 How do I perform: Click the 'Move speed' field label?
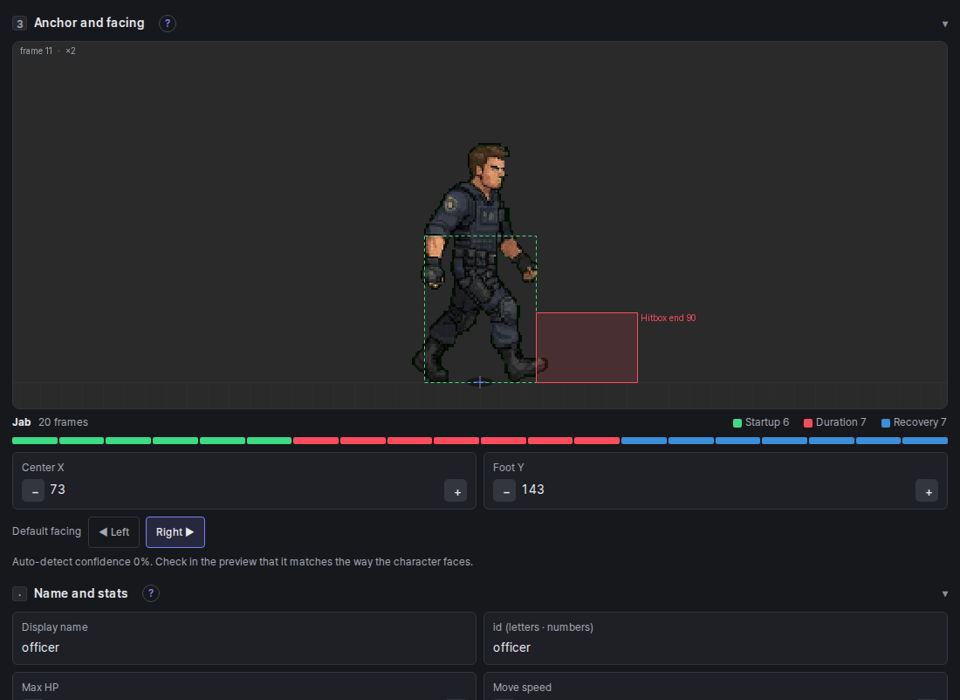[522, 687]
